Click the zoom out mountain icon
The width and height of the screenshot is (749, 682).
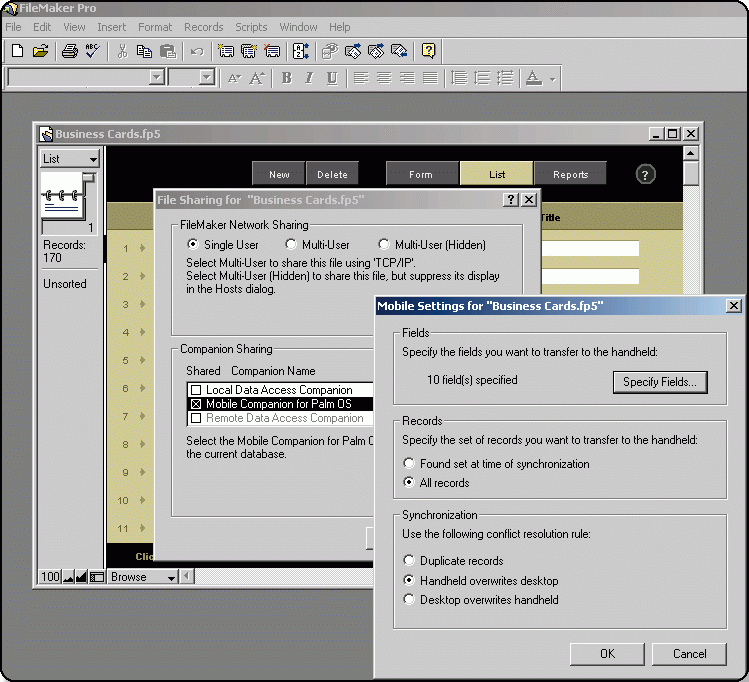[68, 577]
